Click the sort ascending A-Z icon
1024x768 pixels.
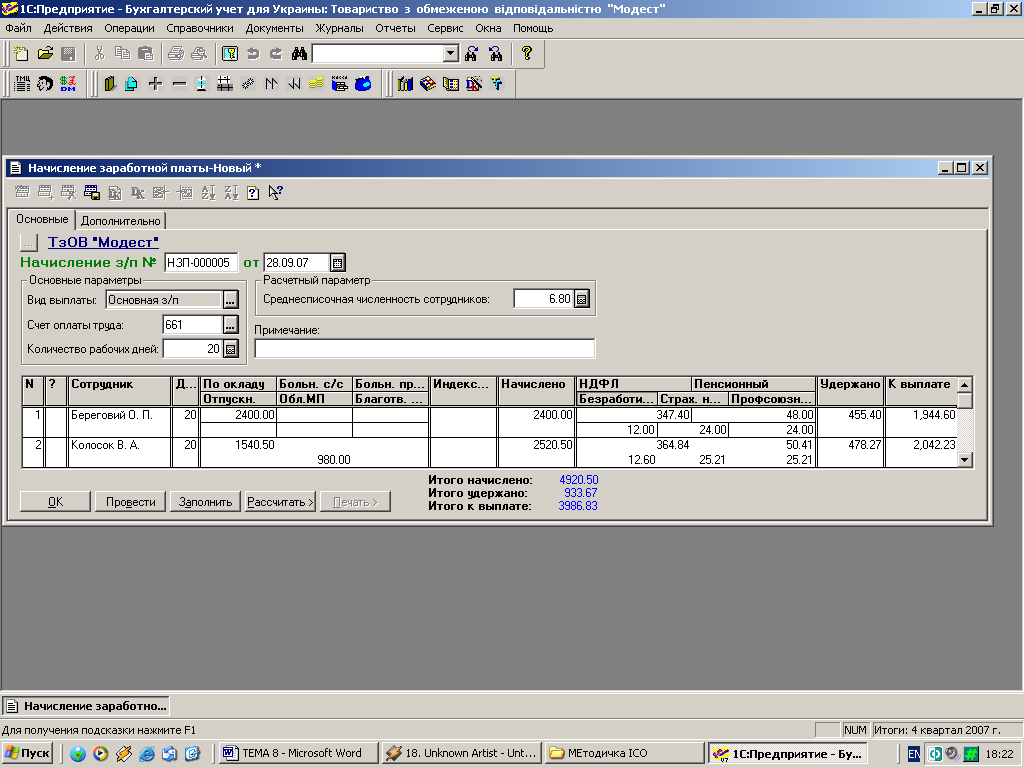(208, 193)
